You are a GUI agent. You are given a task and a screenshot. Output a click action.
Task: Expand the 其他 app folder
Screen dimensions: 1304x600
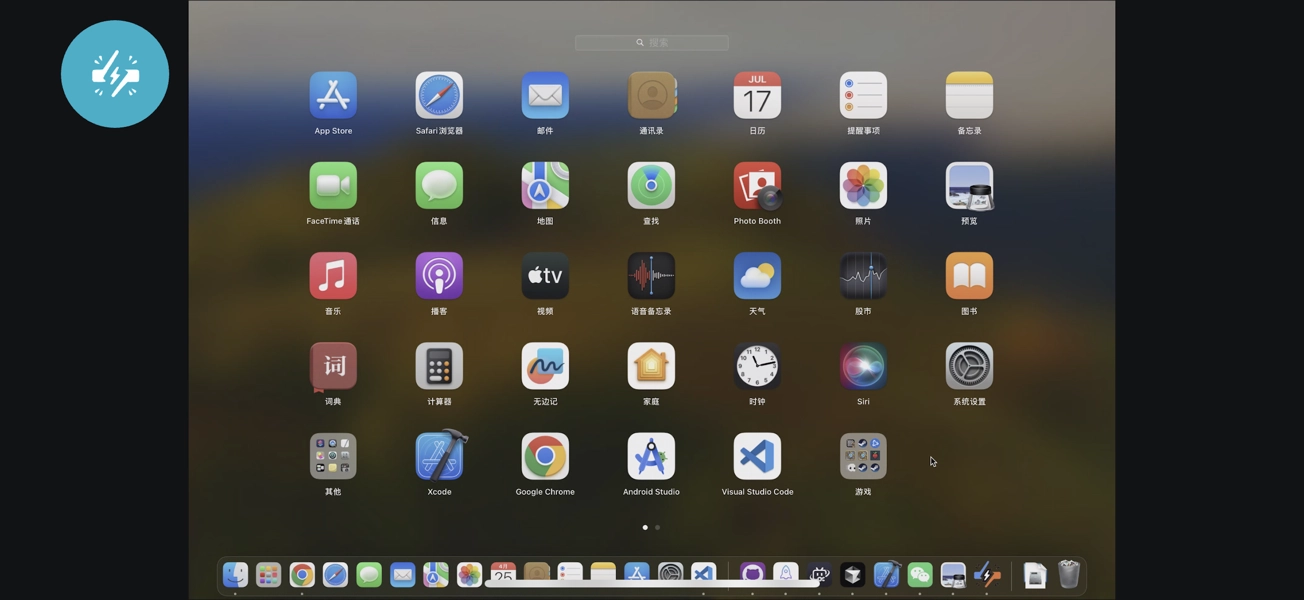(333, 457)
